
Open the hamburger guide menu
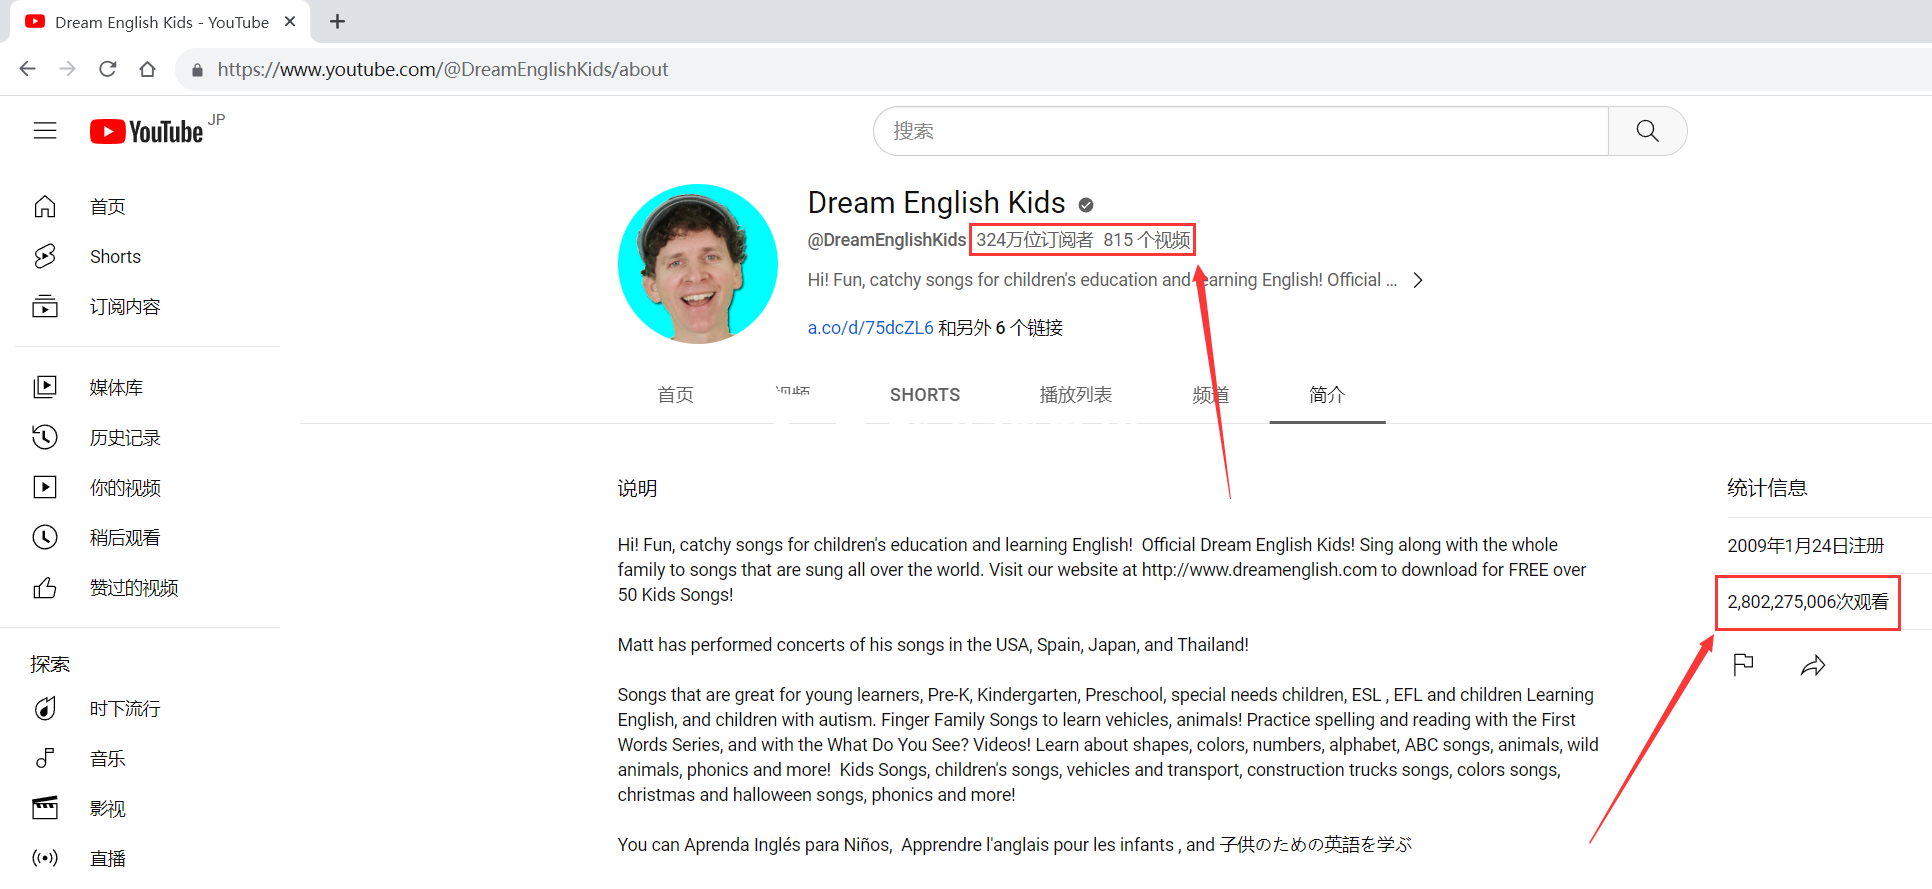(x=45, y=131)
